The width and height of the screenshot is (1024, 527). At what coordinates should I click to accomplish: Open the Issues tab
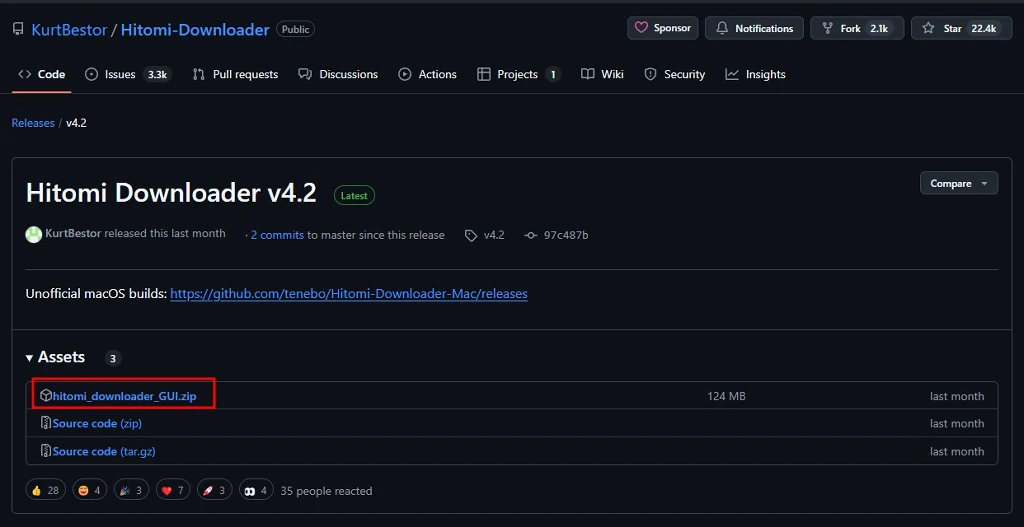click(129, 74)
